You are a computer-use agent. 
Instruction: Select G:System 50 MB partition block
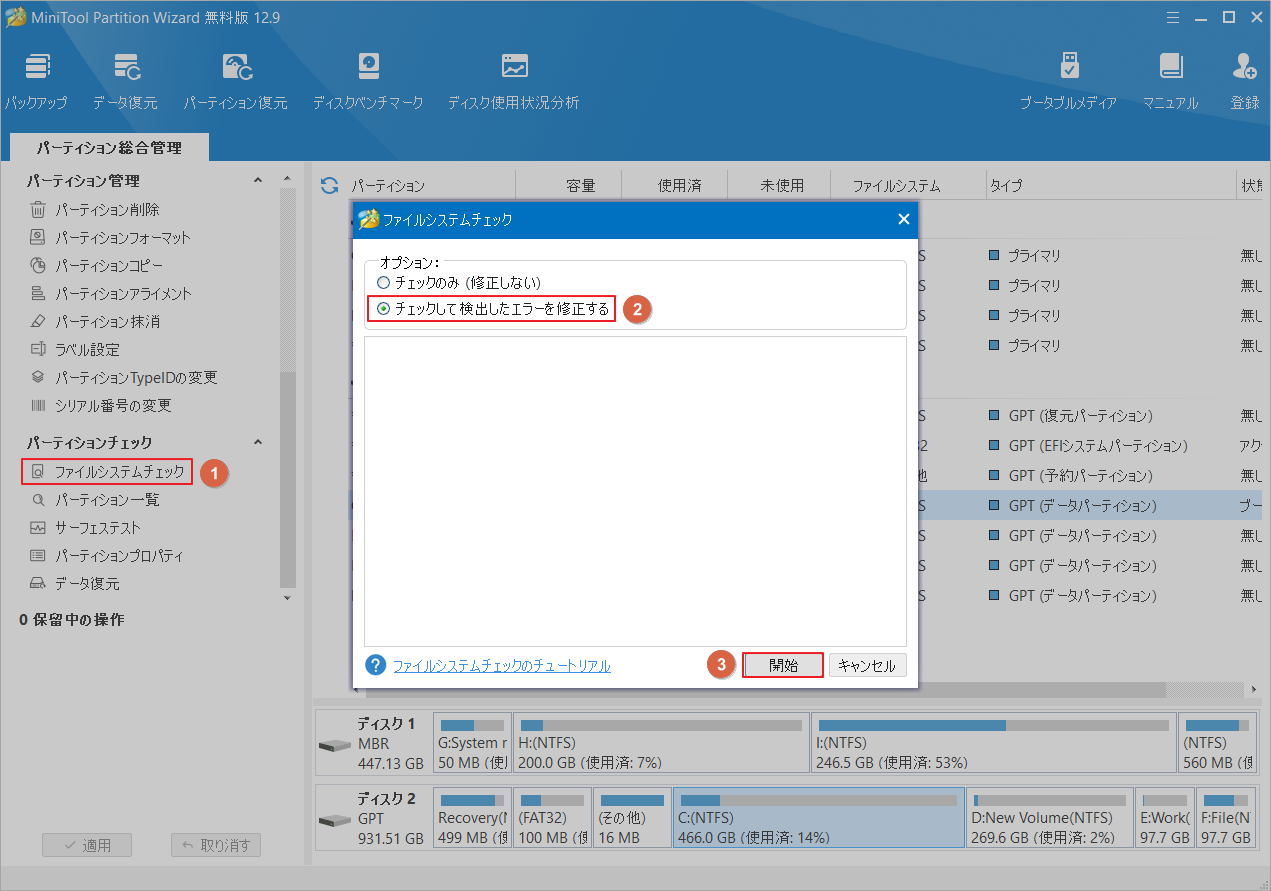click(472, 743)
